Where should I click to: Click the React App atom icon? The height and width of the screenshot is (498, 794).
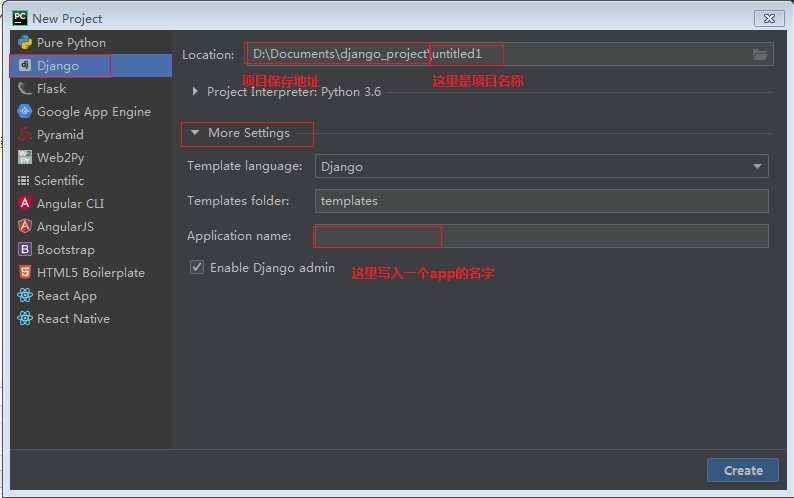click(24, 295)
